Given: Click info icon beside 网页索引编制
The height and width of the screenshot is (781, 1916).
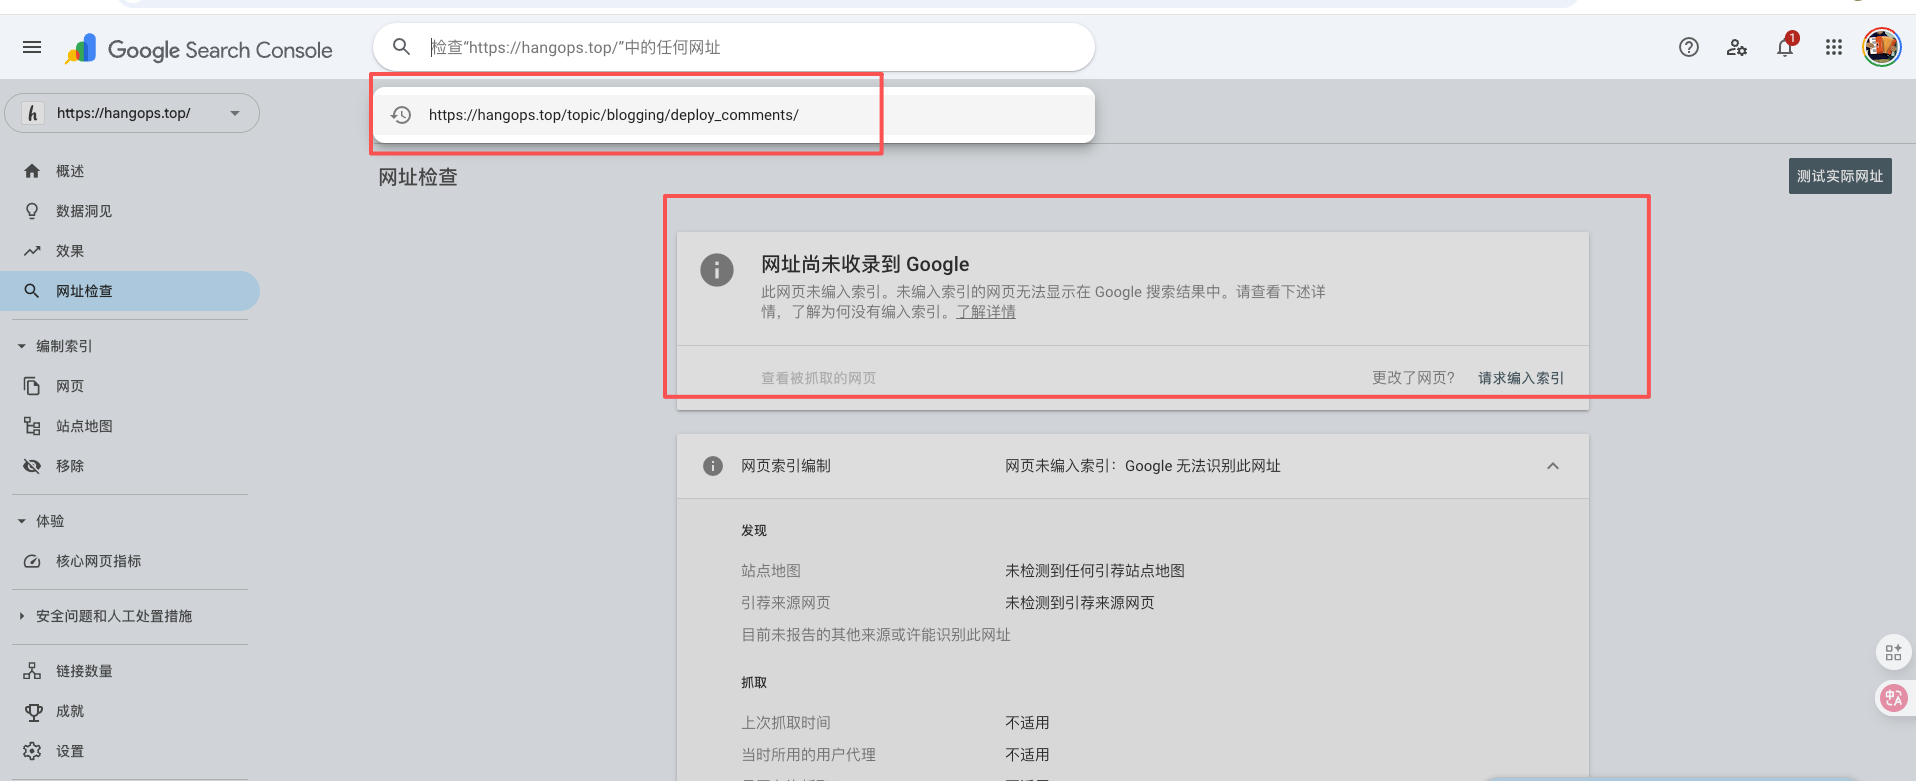Looking at the screenshot, I should click(x=713, y=466).
